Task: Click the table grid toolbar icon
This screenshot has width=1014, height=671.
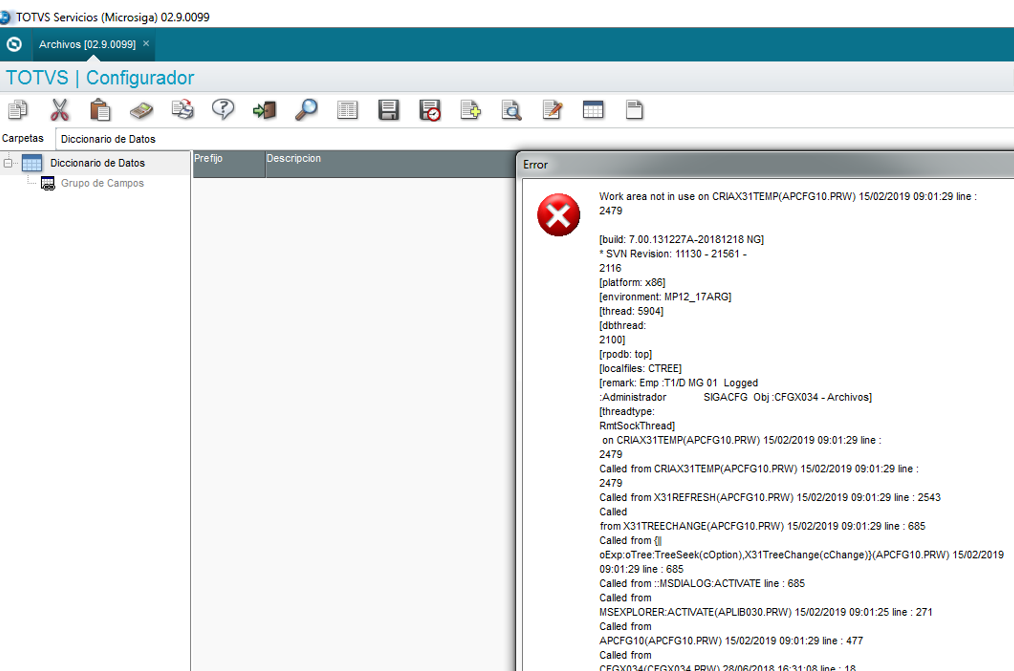Action: pos(593,110)
